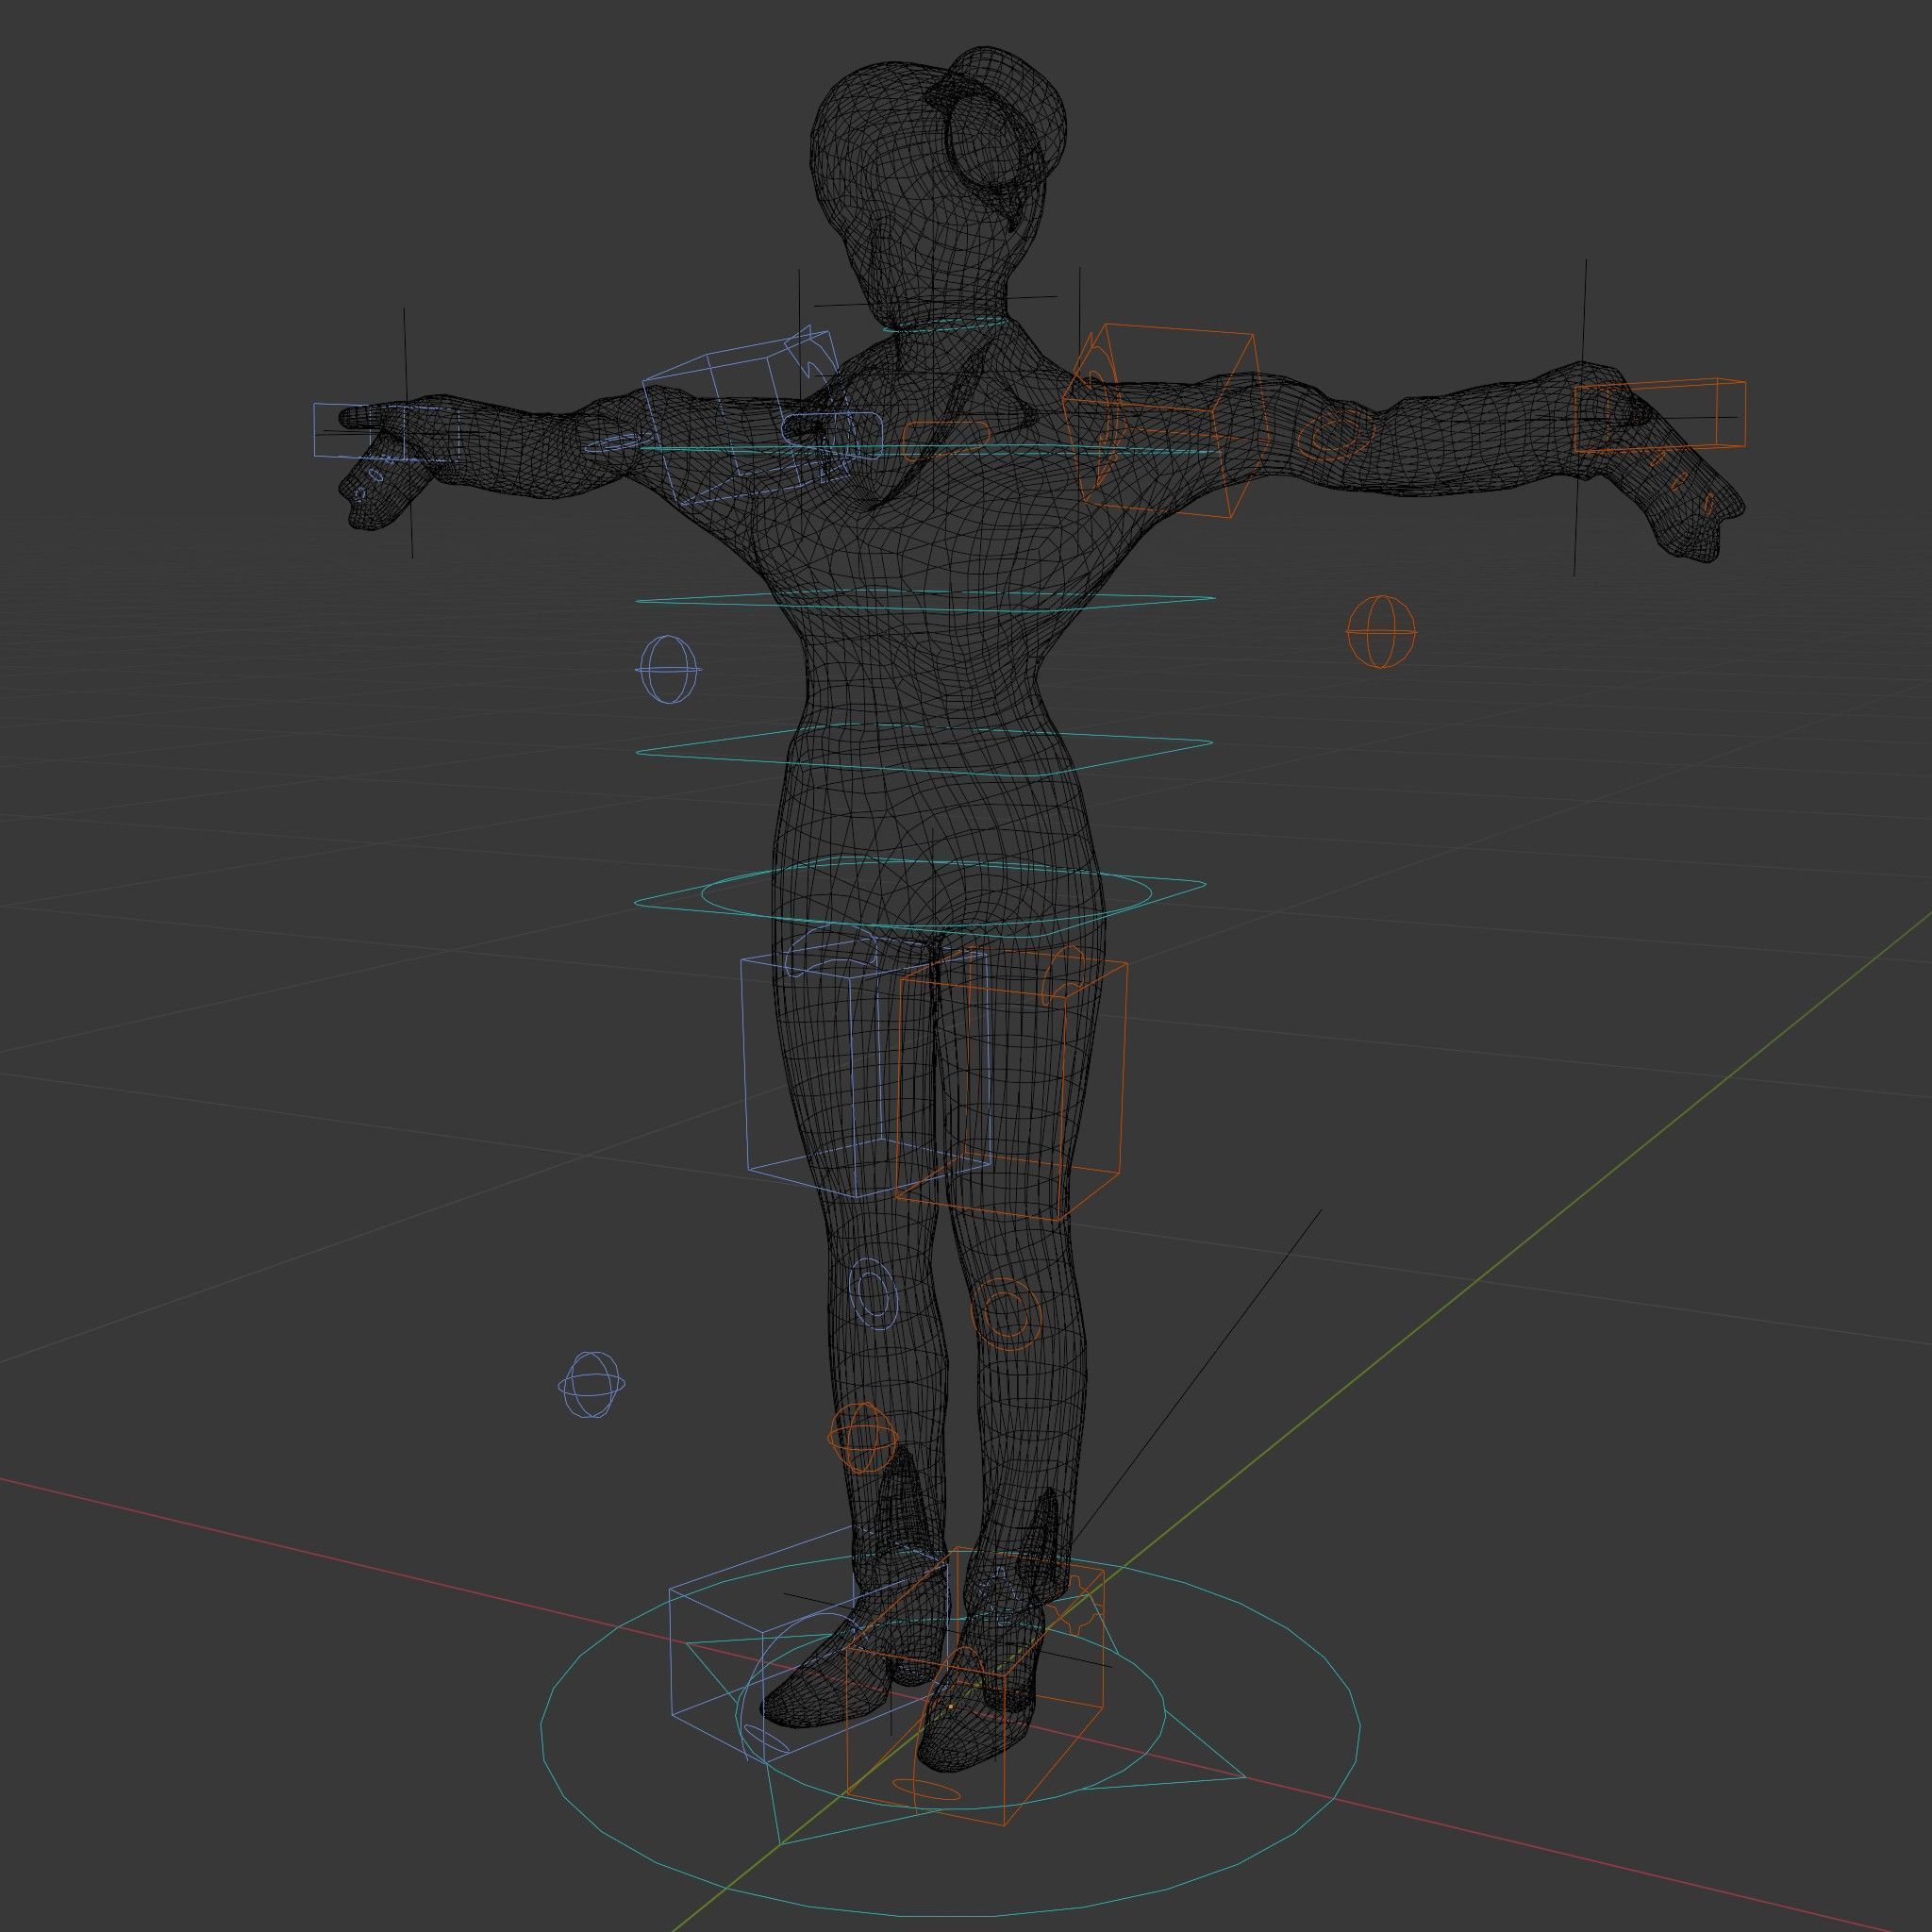Screen dimensions: 1932x1932
Task: Click the orange circular knee control
Action: (1007, 1313)
